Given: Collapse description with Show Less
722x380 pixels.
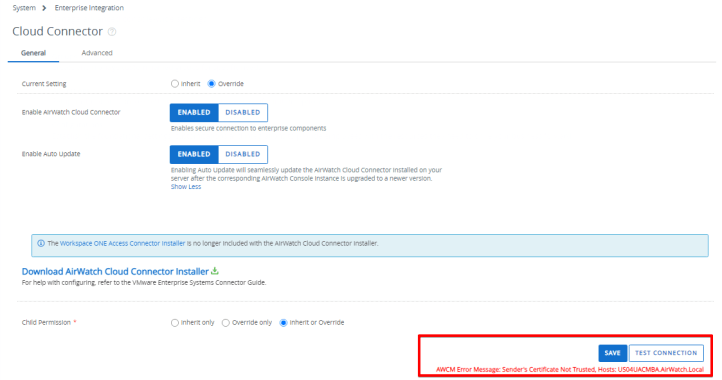Looking at the screenshot, I should (186, 187).
